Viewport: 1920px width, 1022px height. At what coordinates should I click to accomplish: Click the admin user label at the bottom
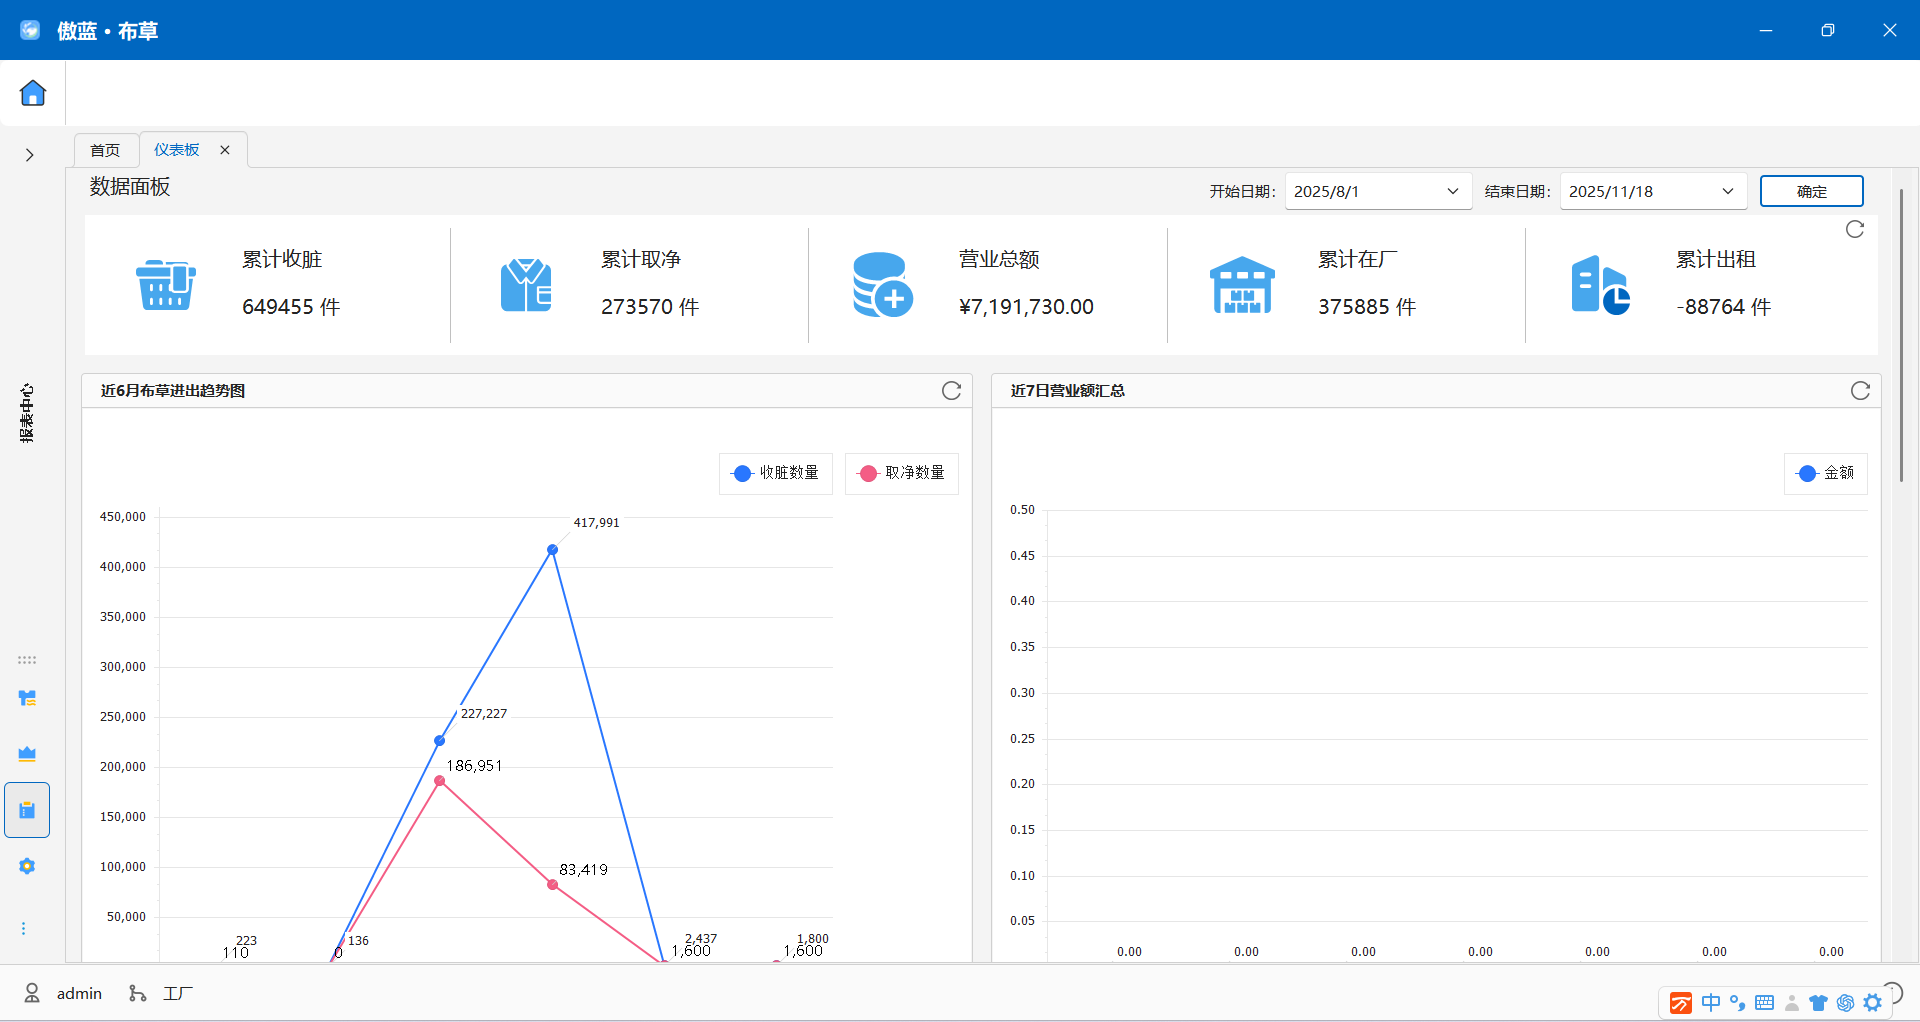[79, 992]
